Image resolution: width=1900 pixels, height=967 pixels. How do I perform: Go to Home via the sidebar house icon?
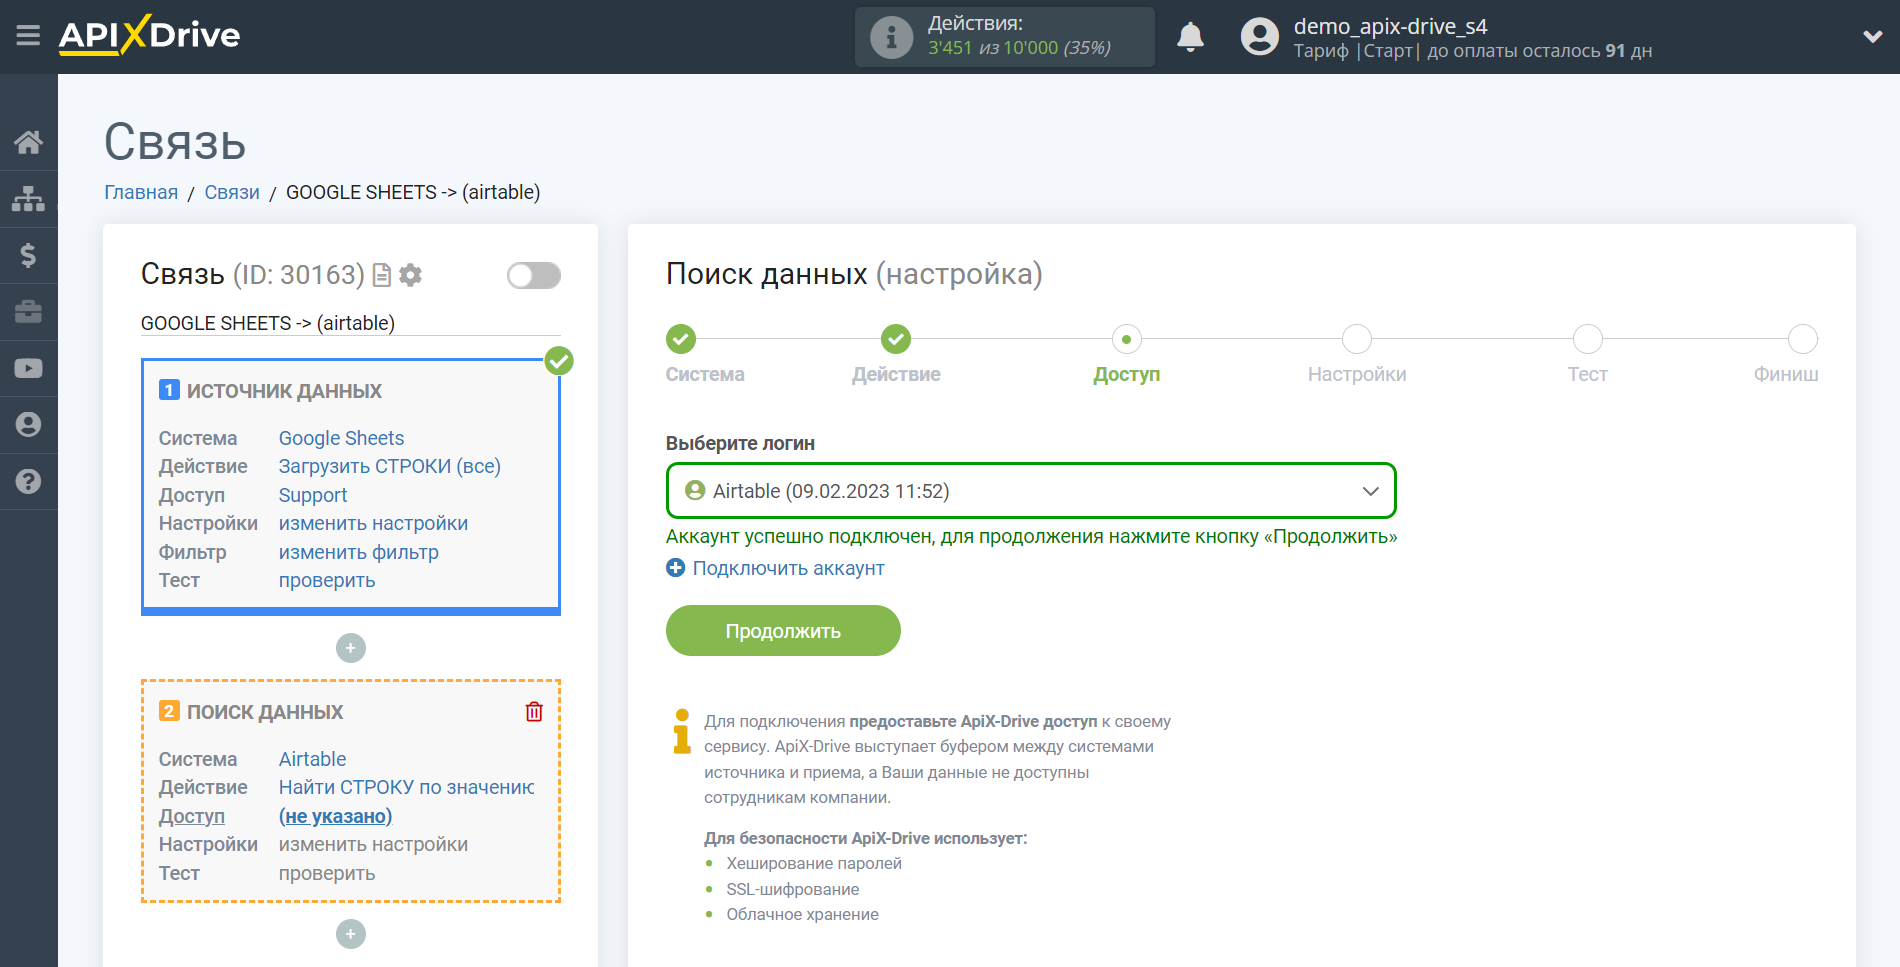[x=28, y=142]
